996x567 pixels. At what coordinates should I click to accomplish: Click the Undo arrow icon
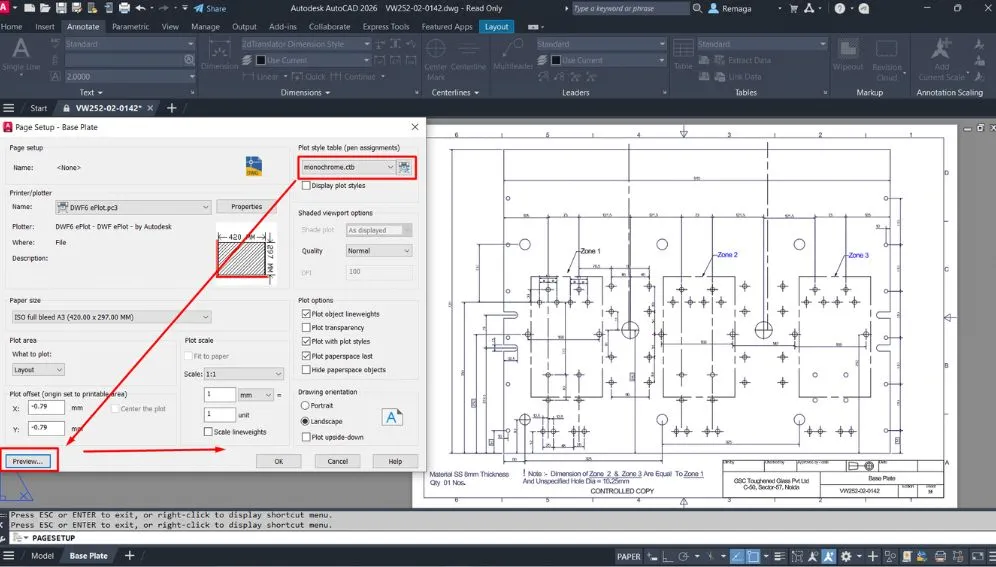pyautogui.click(x=140, y=8)
